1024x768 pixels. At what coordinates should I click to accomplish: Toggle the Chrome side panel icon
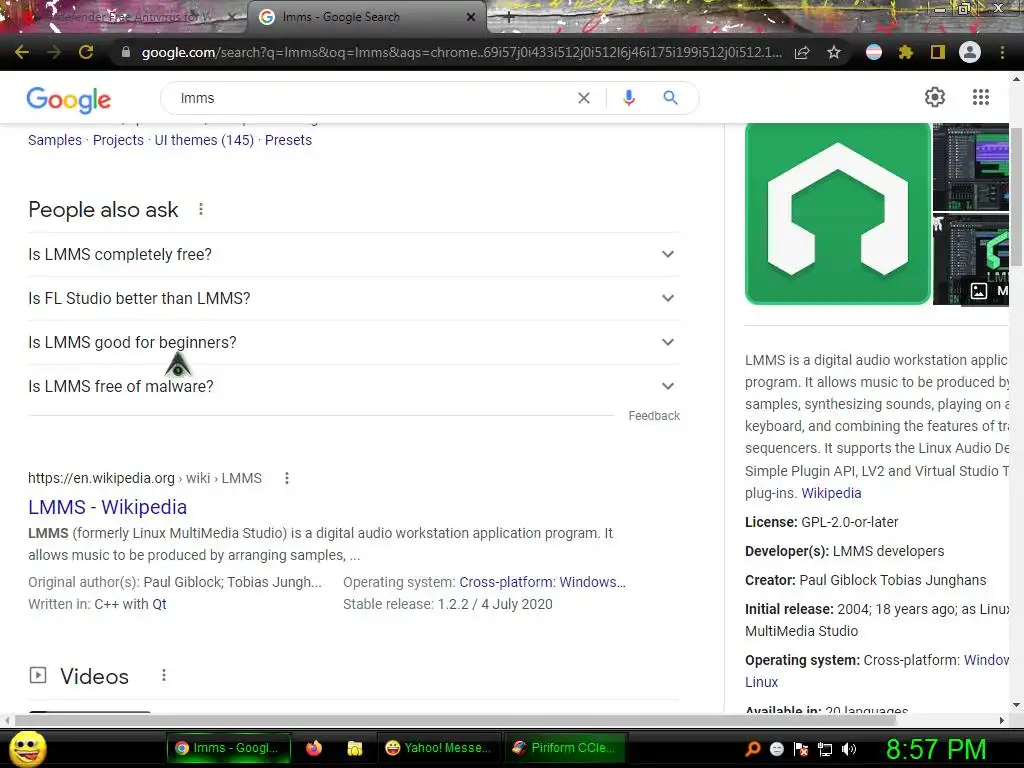click(938, 52)
